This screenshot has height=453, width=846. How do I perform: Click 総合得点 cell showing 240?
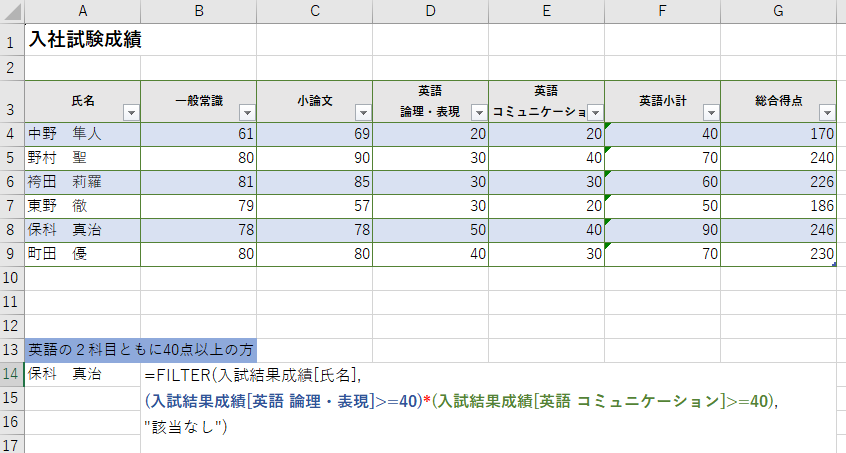[x=779, y=158]
